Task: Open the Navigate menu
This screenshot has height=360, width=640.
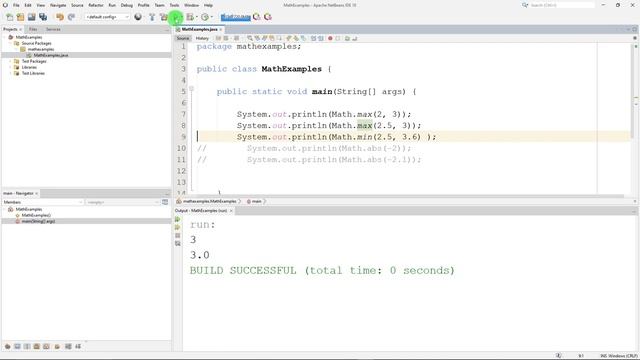Action: click(58, 5)
